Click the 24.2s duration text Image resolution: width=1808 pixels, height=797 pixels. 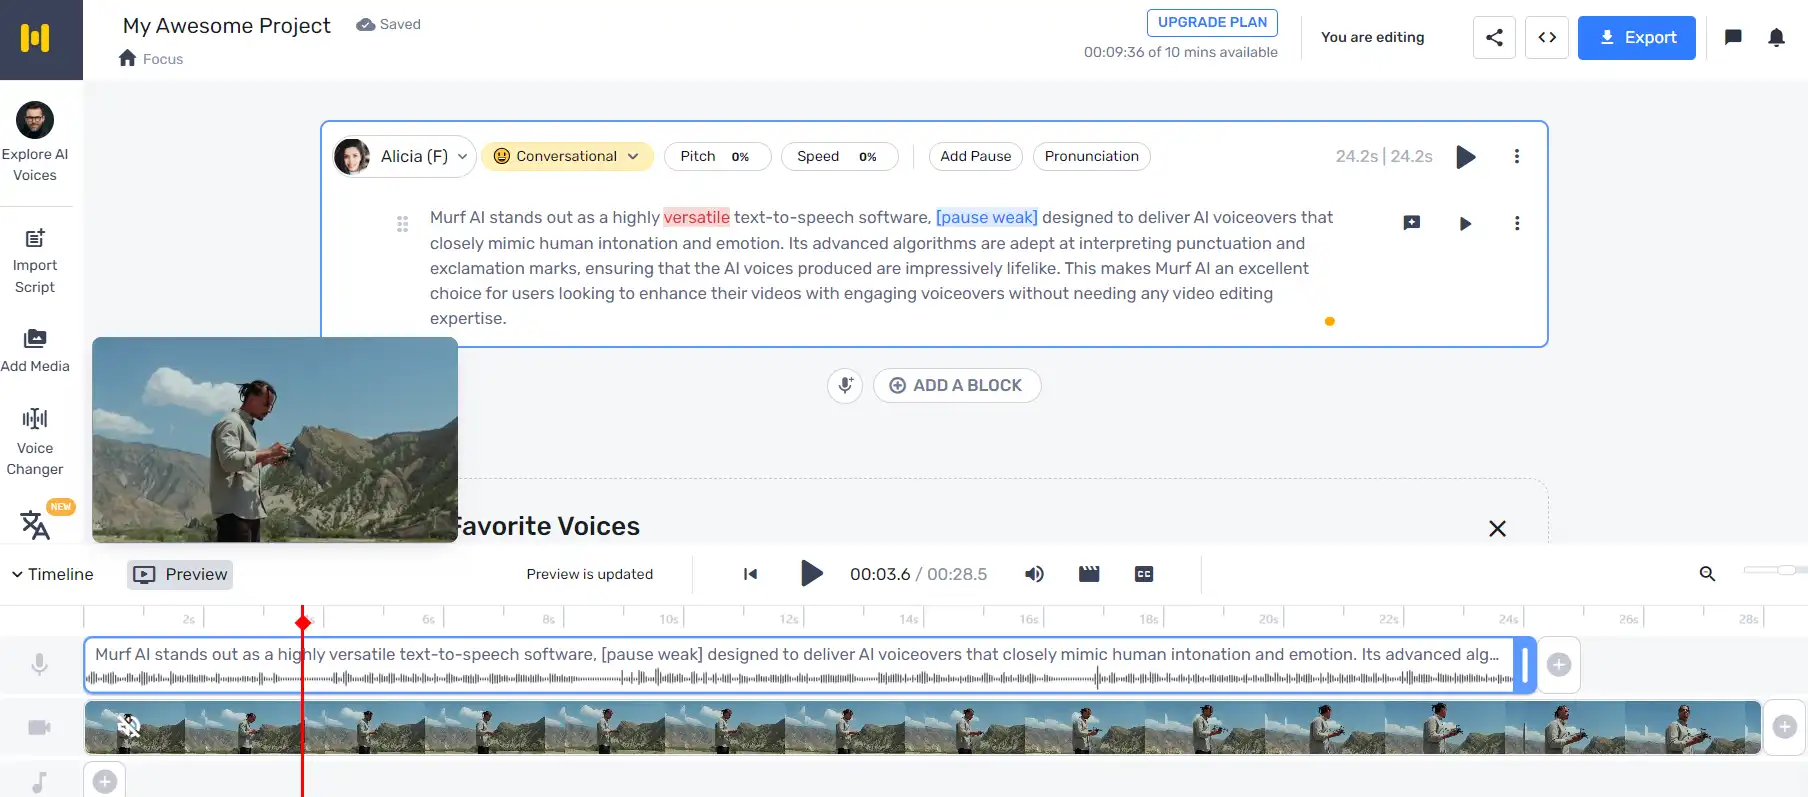point(1384,156)
